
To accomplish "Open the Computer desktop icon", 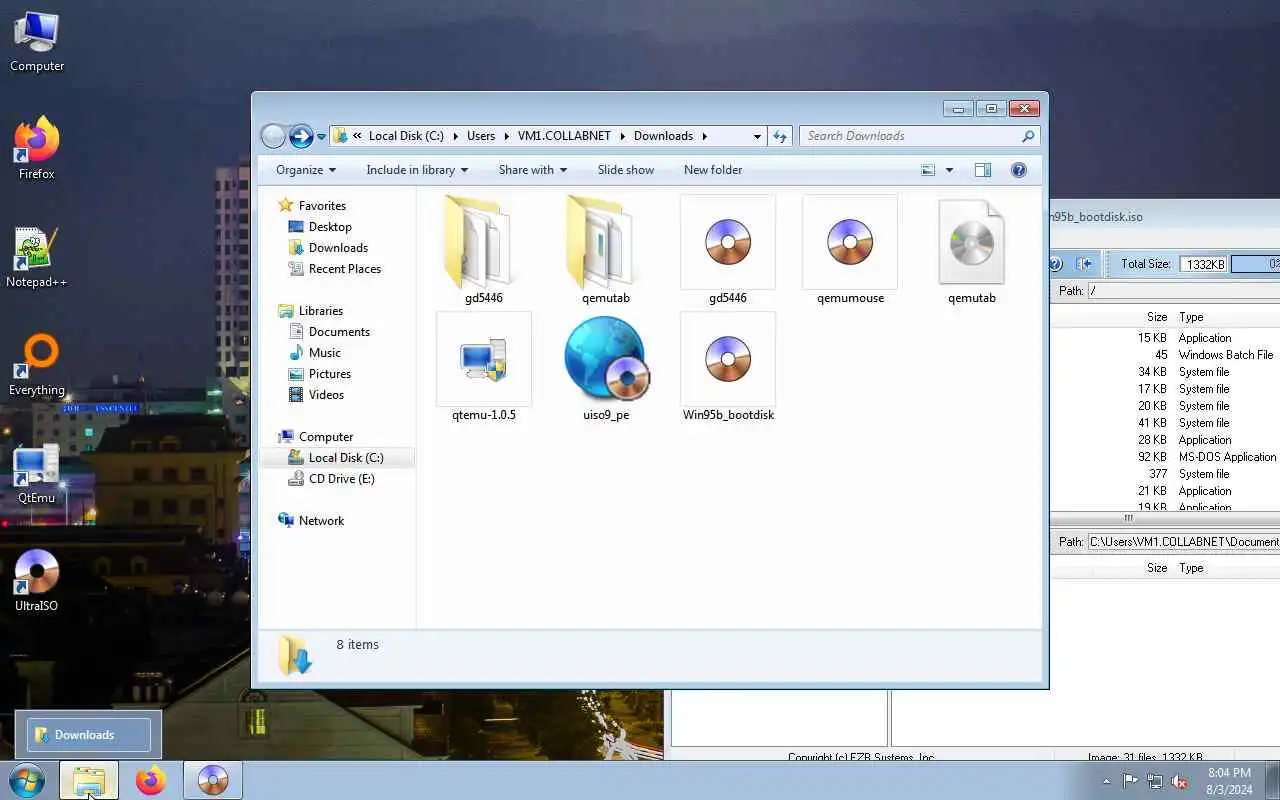I will click(37, 42).
